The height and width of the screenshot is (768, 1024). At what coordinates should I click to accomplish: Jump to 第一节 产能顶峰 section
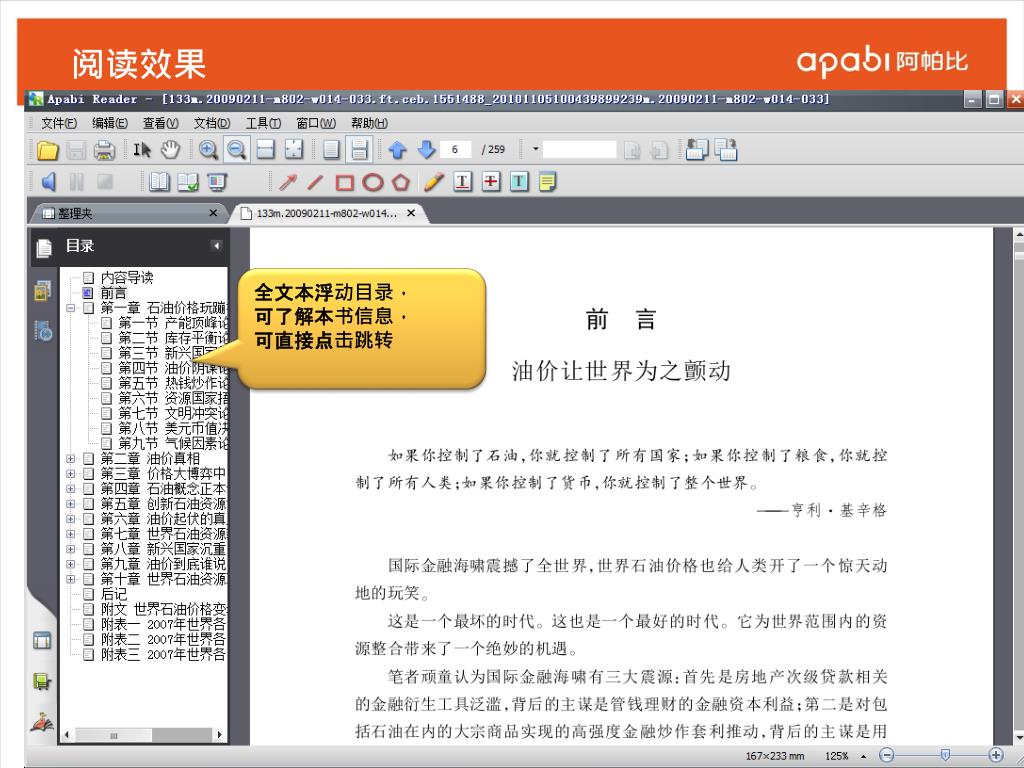[x=173, y=323]
